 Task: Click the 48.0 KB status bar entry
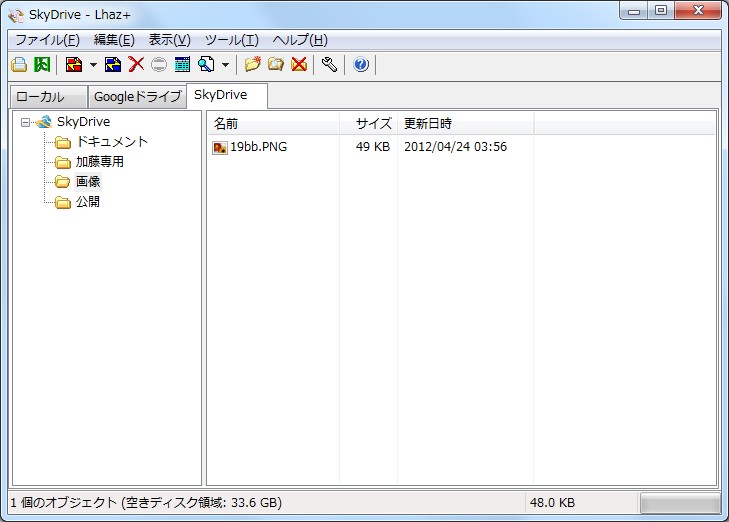[x=552, y=502]
